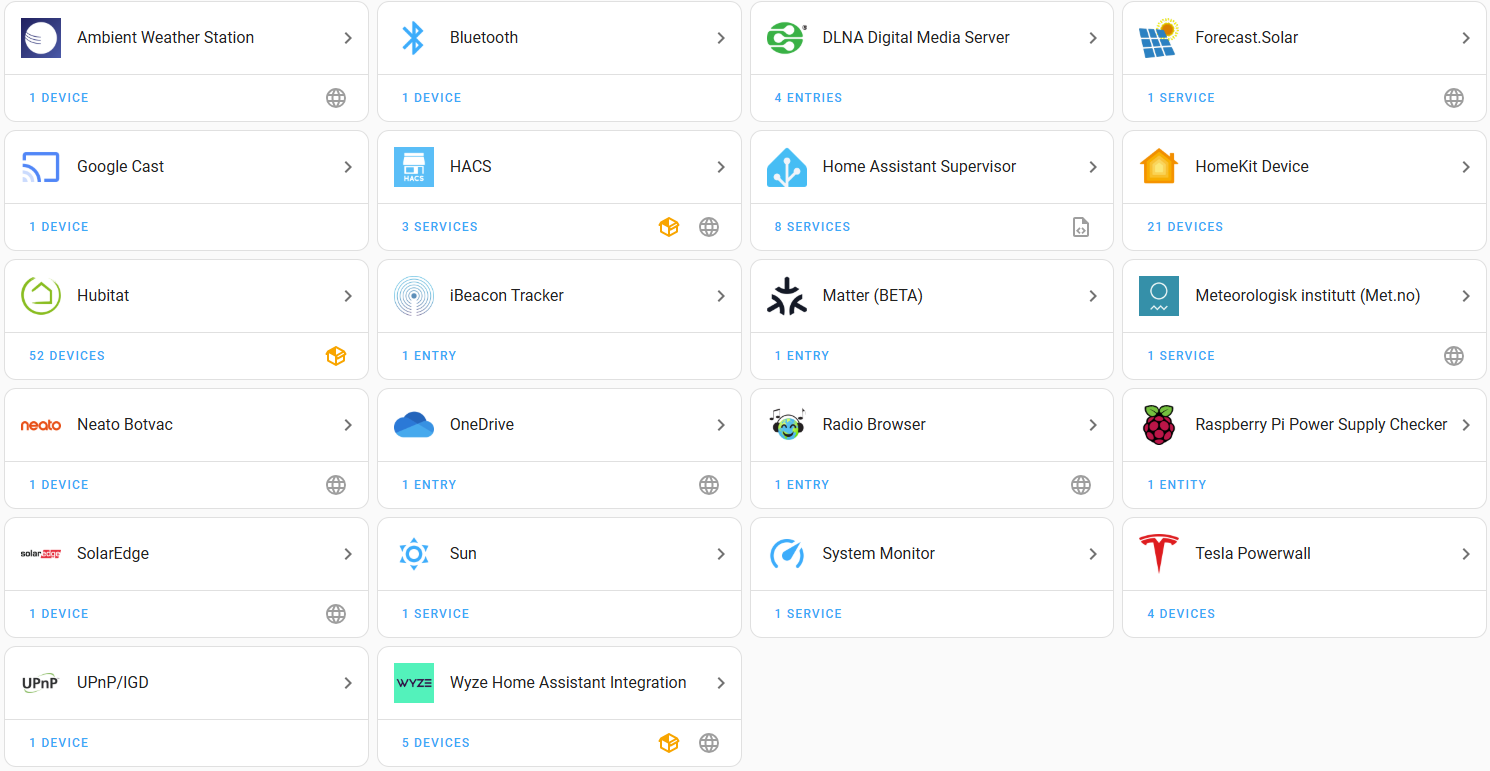1490x771 pixels.
Task: Click the orange box icon on Wyze card
Action: point(669,743)
